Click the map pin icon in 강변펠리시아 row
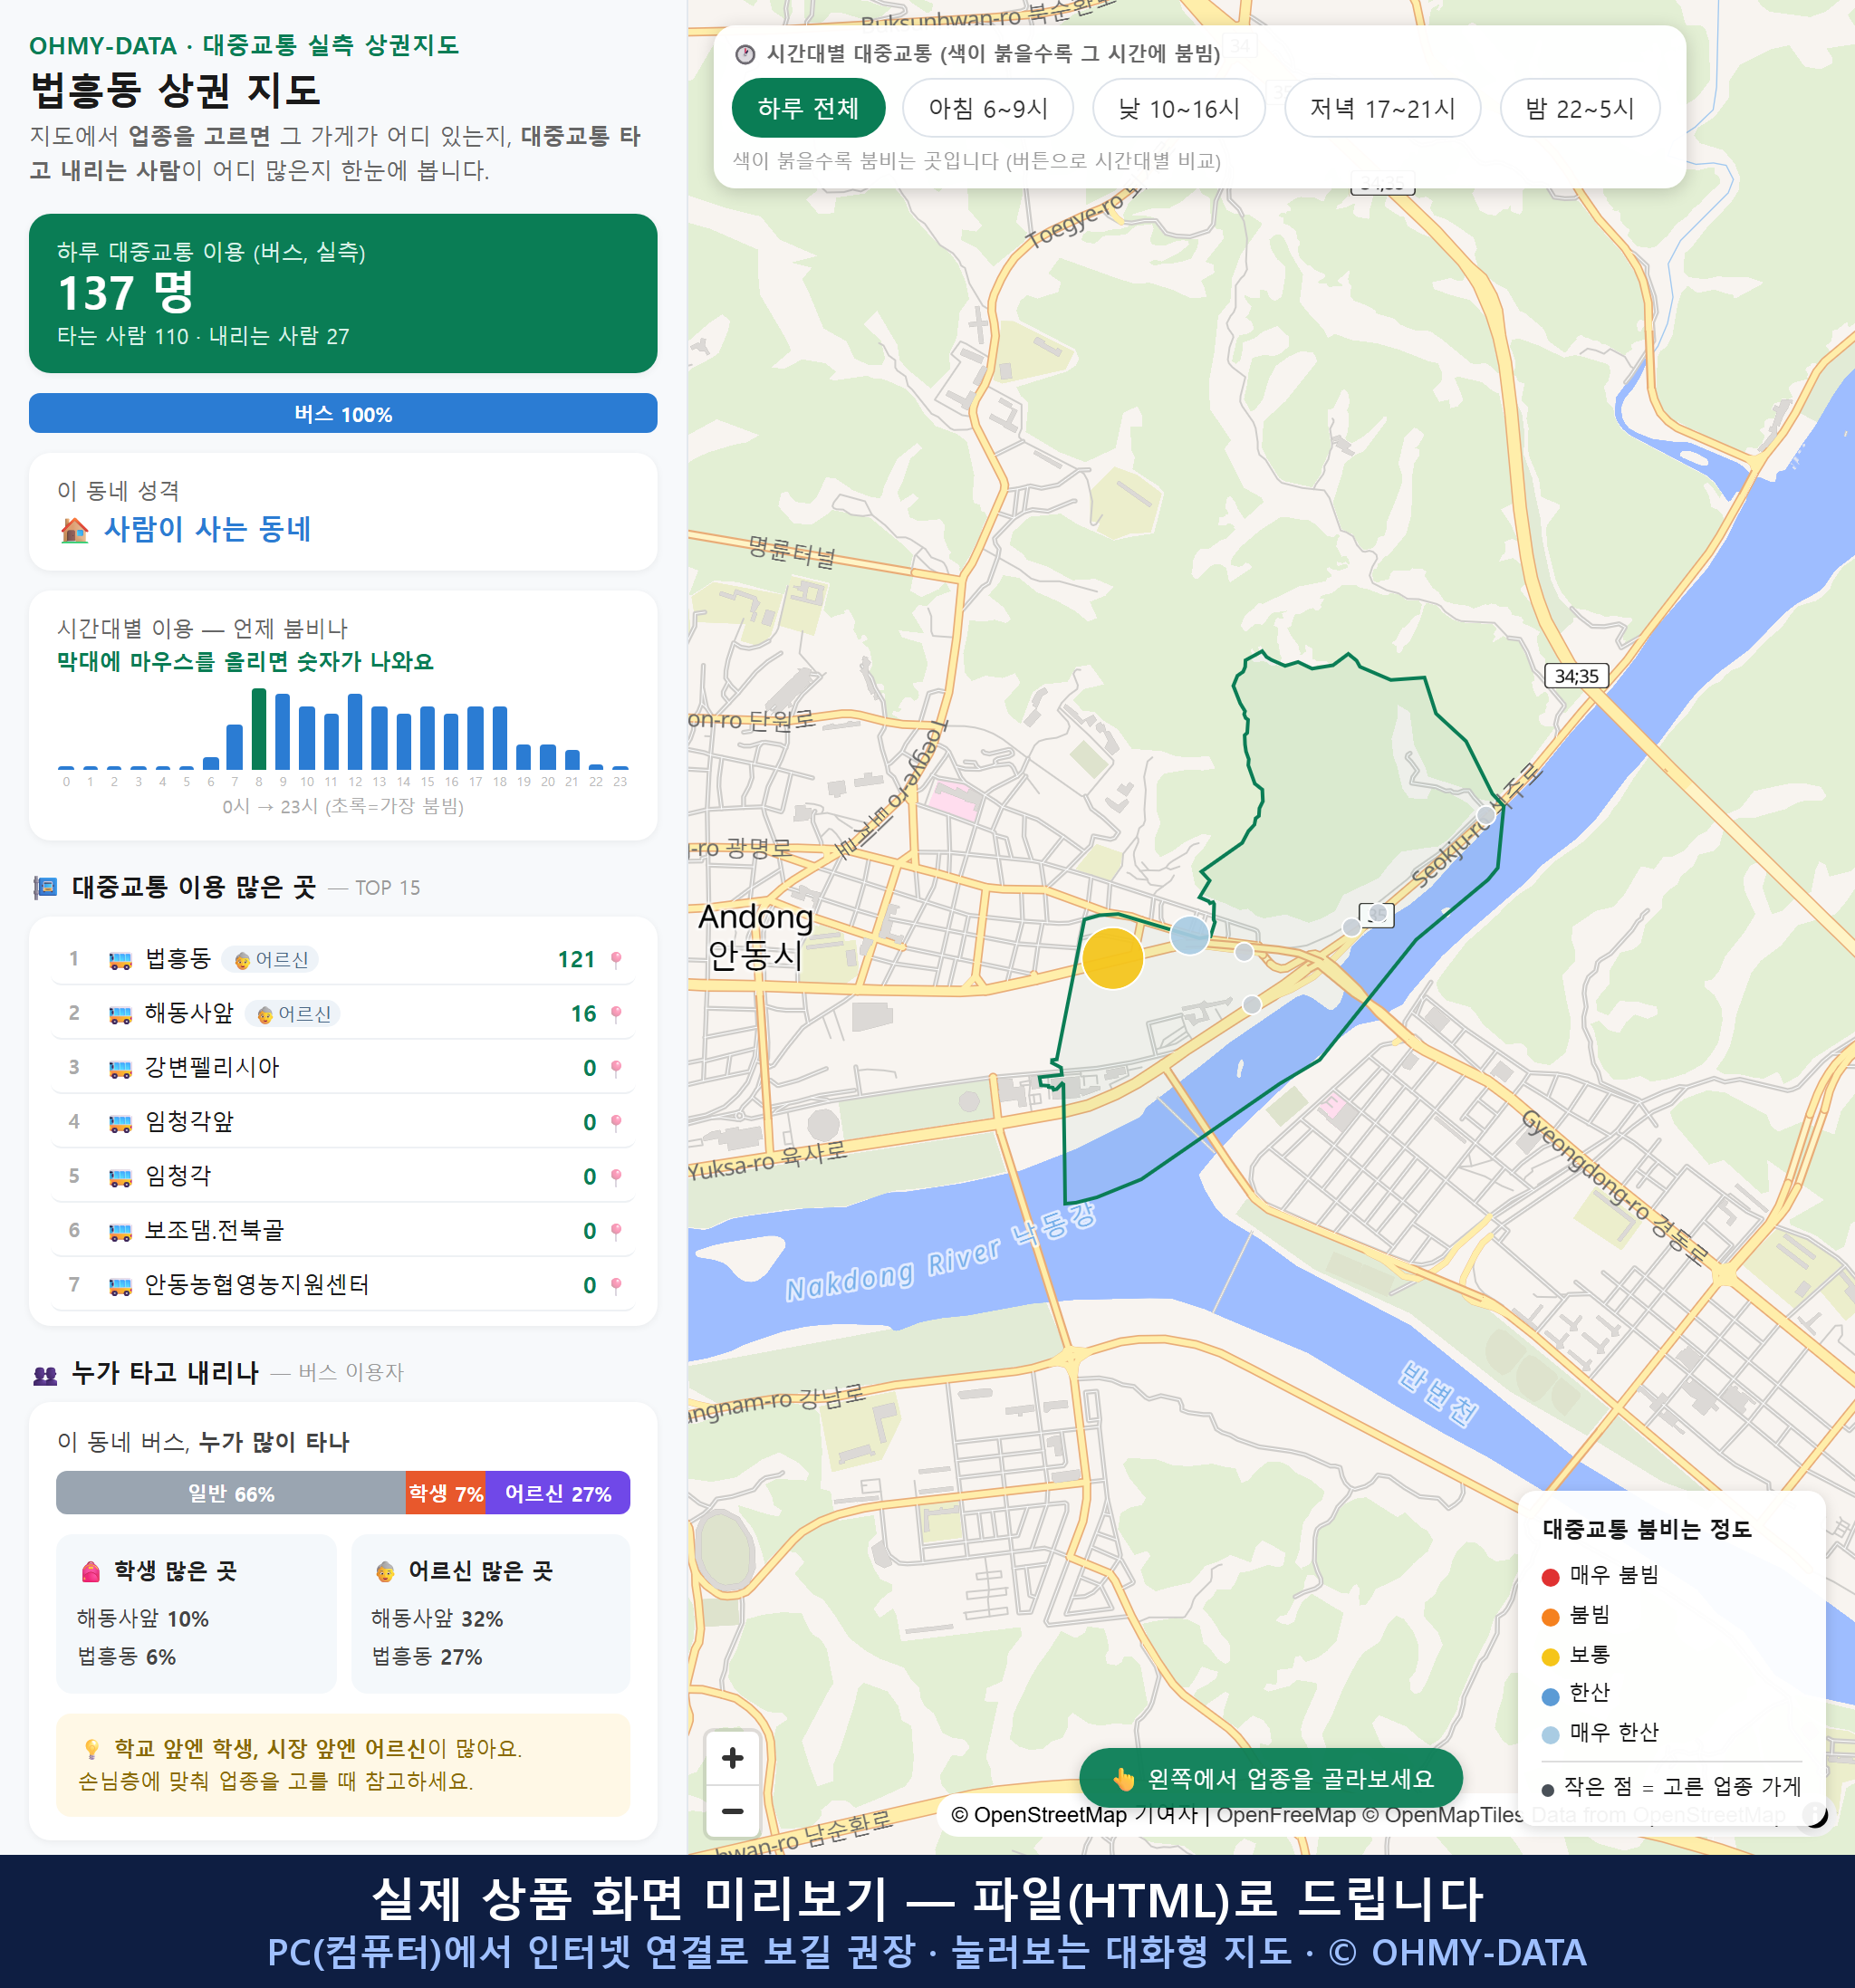 click(616, 1068)
